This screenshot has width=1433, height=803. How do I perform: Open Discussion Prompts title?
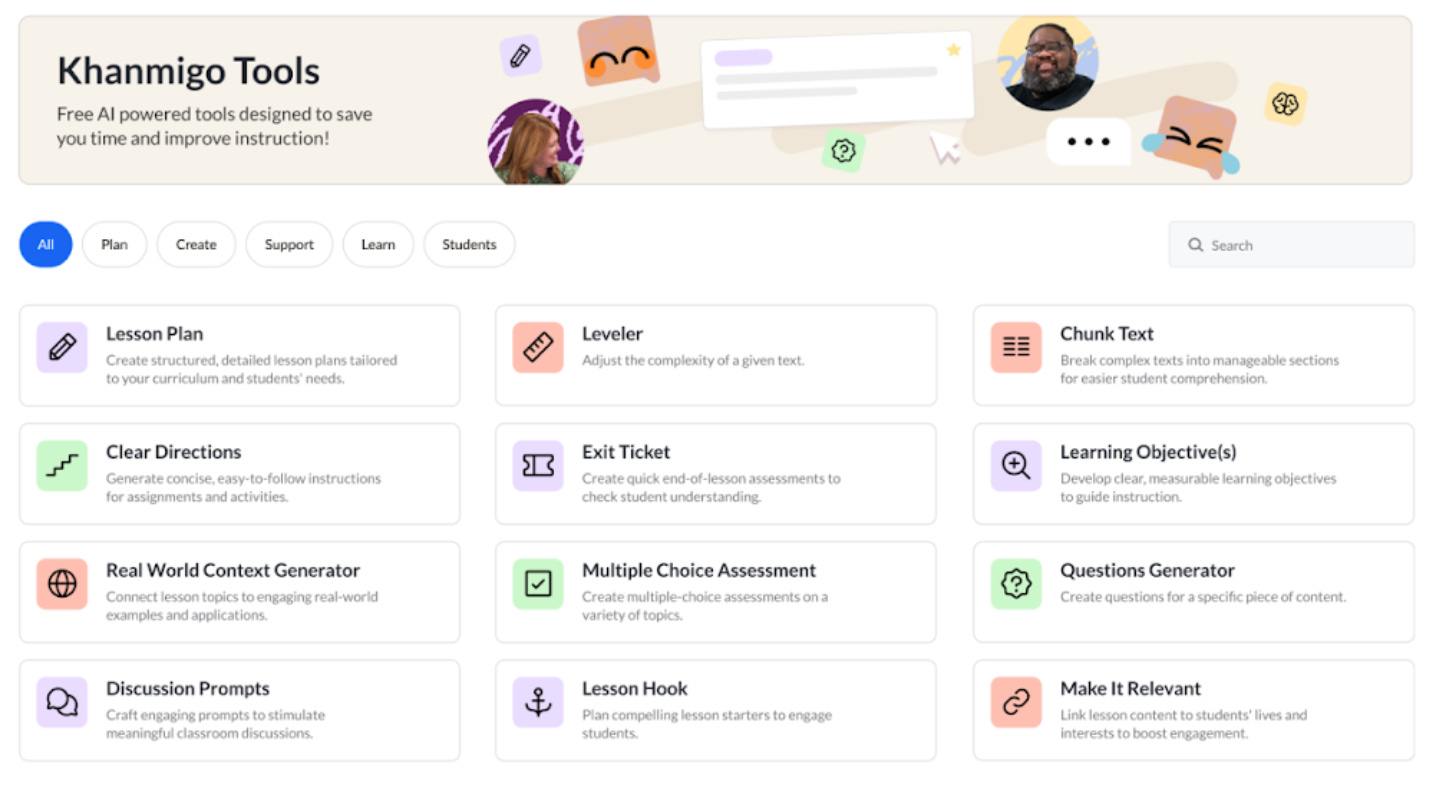point(188,688)
